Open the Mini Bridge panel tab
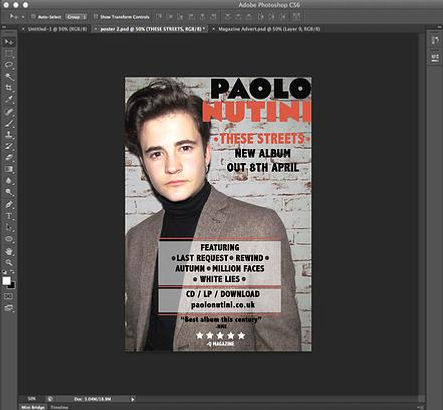 coord(33,407)
